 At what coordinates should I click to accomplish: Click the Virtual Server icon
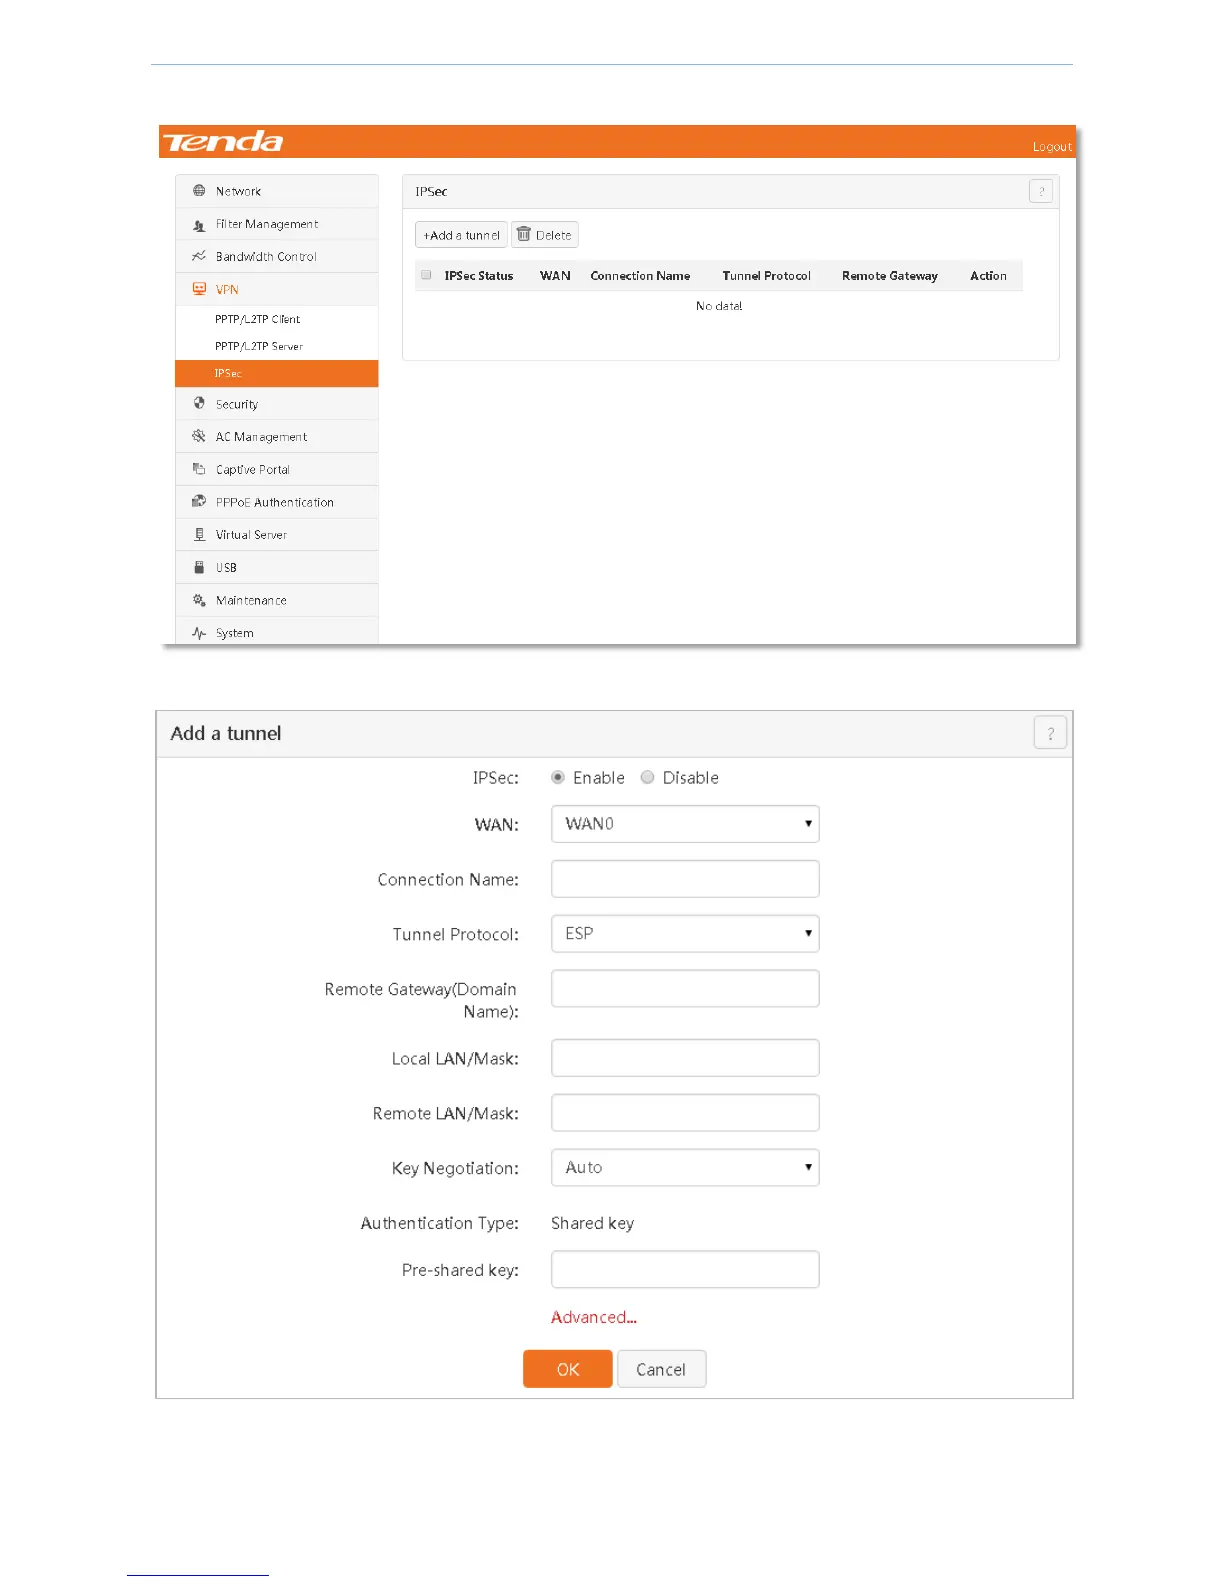[x=199, y=534]
